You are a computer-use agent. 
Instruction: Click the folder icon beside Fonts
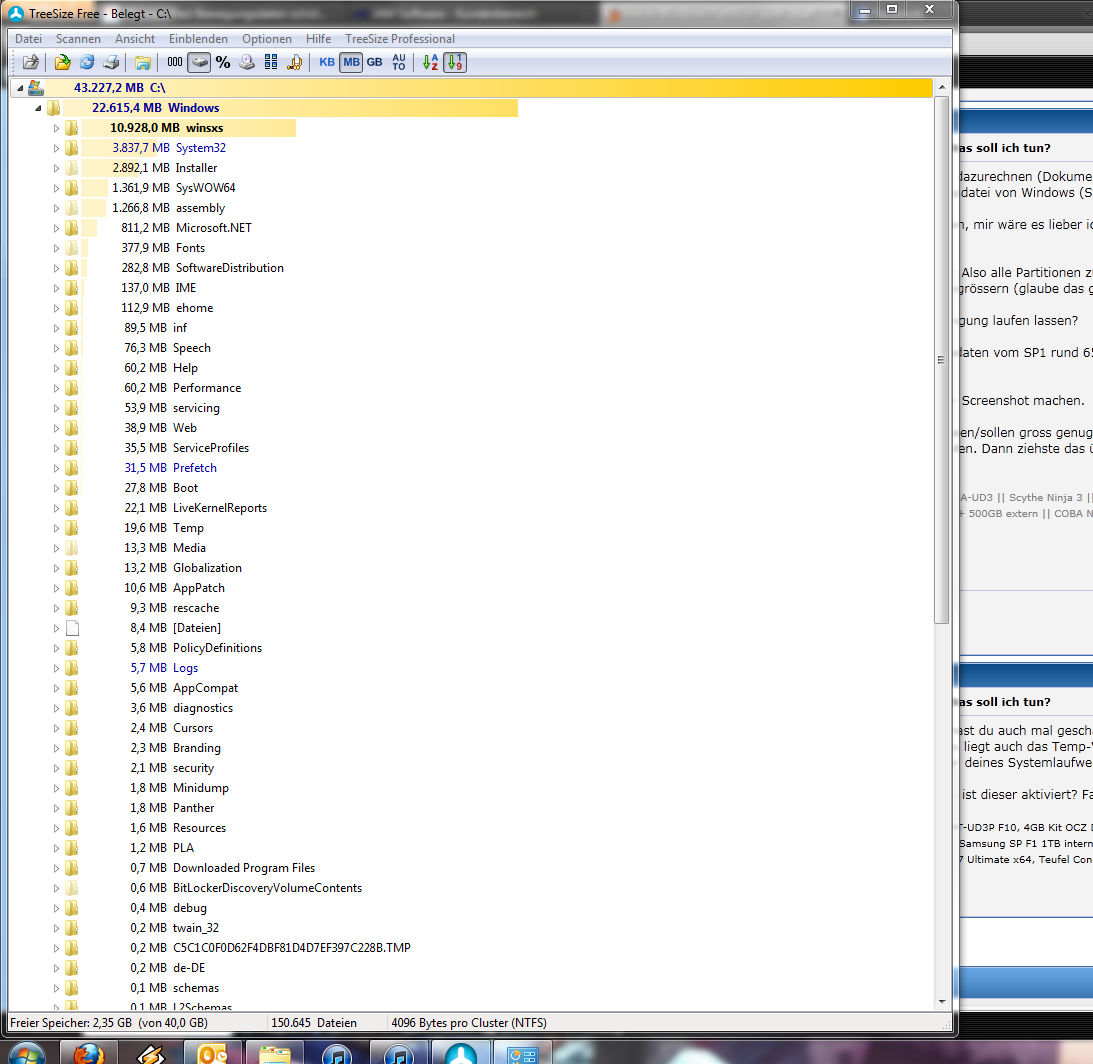72,248
